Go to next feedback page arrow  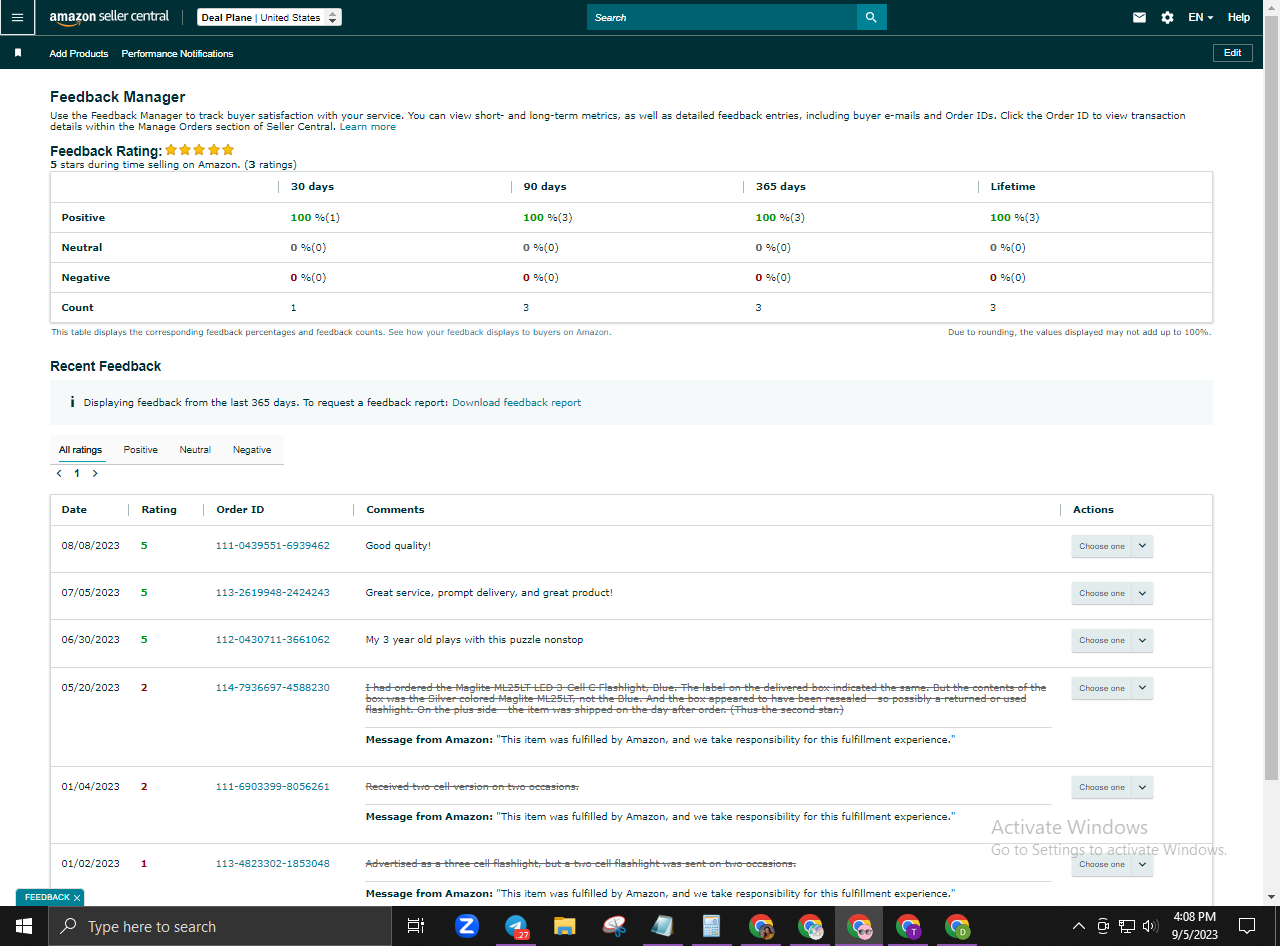pyautogui.click(x=95, y=473)
